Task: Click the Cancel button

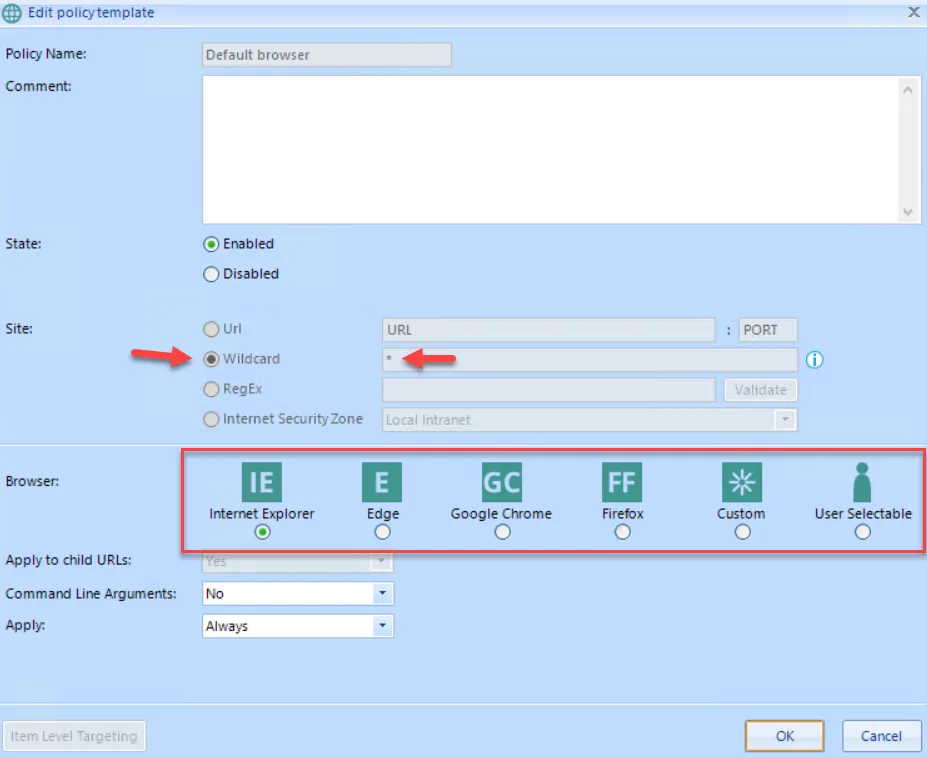Action: point(881,736)
